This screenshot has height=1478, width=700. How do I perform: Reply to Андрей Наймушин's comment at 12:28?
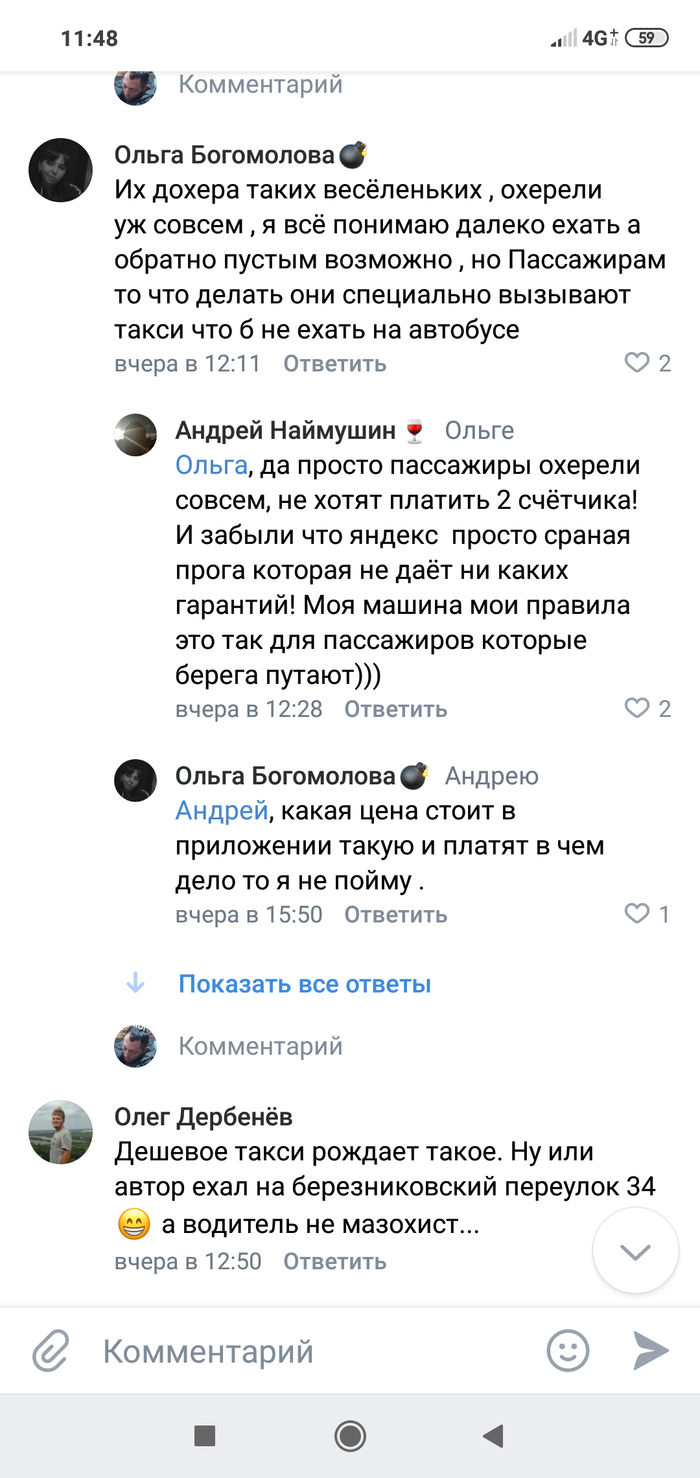pos(395,709)
